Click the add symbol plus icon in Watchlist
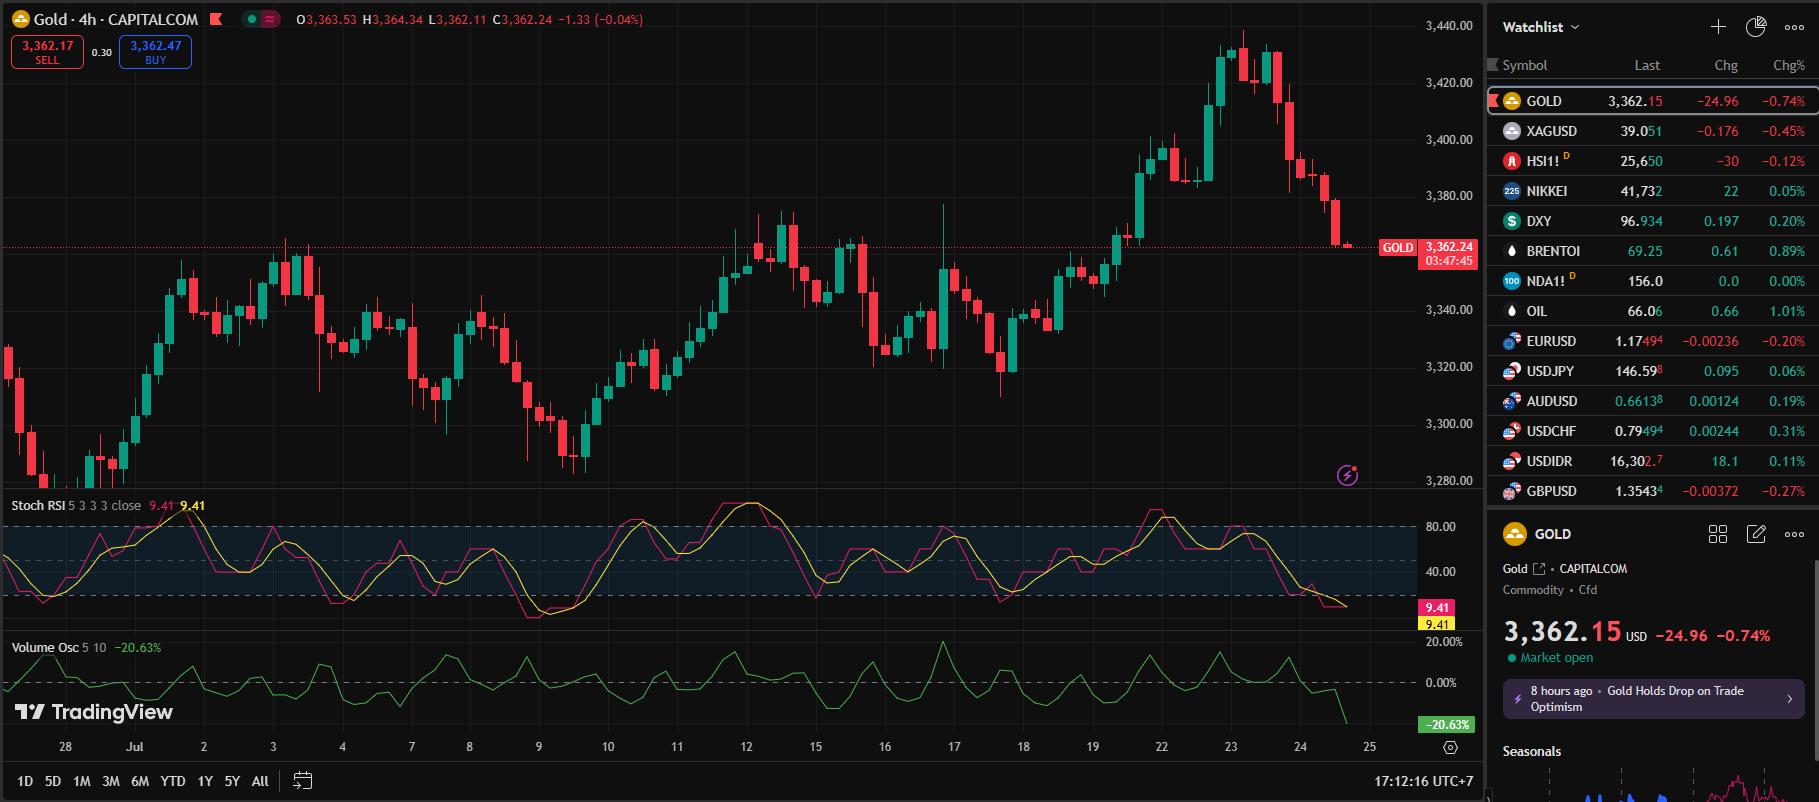This screenshot has width=1819, height=802. (1718, 27)
